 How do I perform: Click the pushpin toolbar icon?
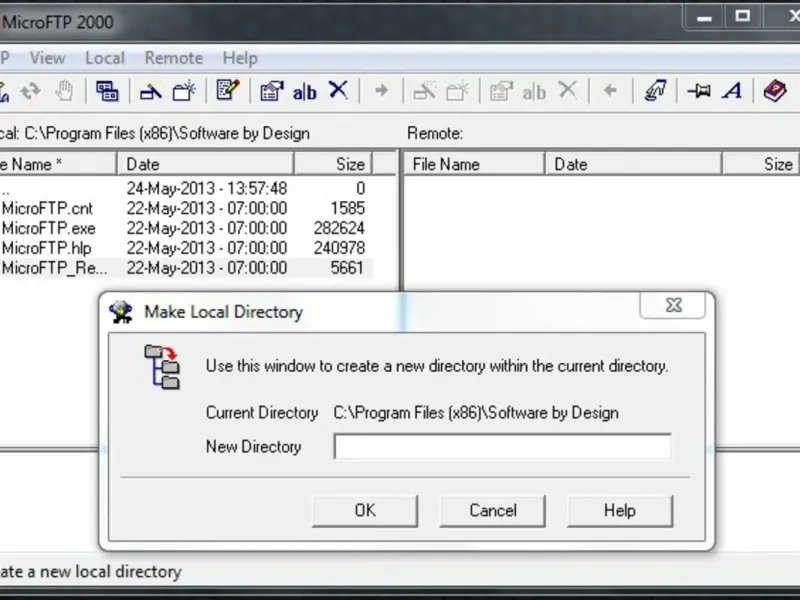point(699,91)
